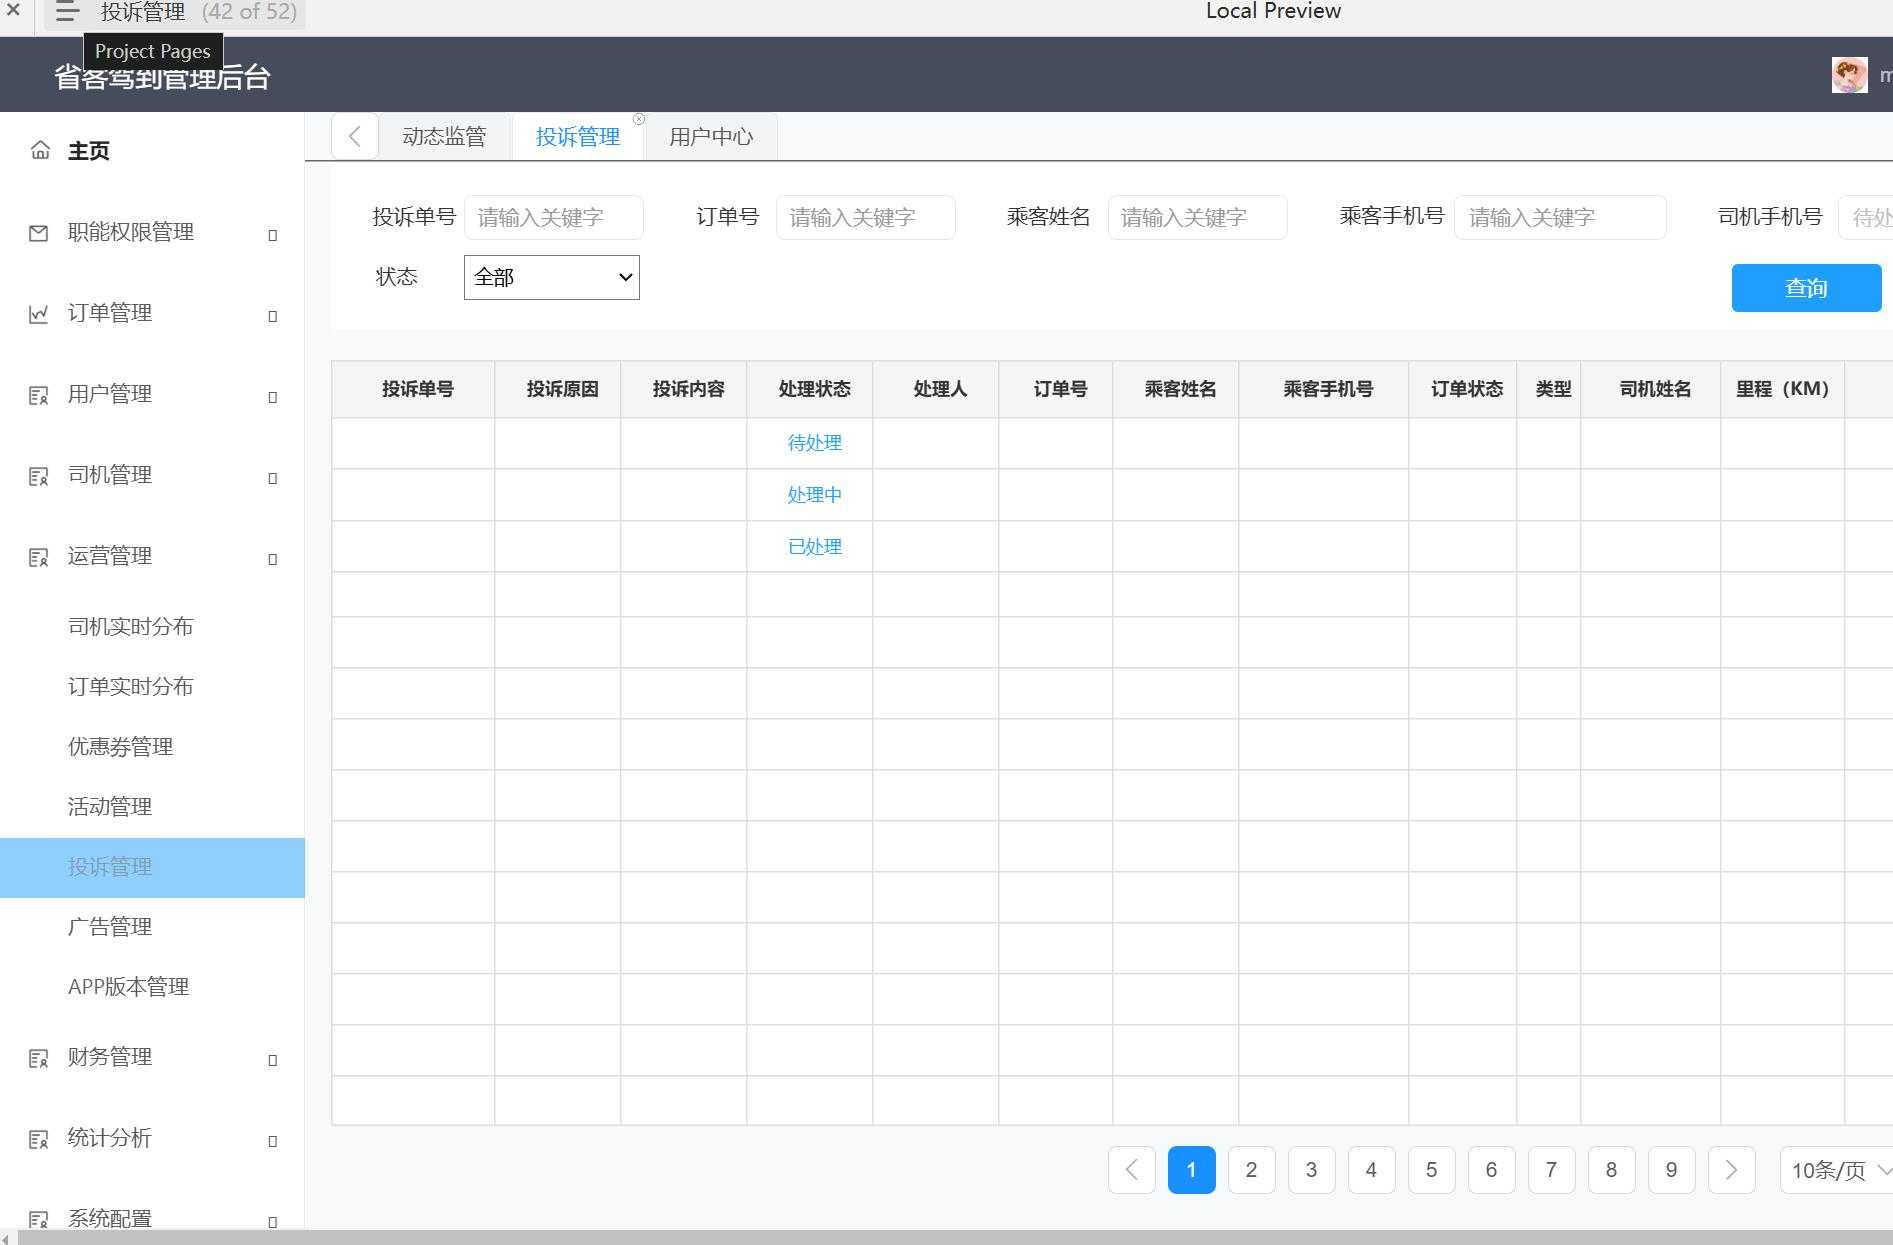
Task: Close the 投诉管理 tab
Action: click(639, 119)
